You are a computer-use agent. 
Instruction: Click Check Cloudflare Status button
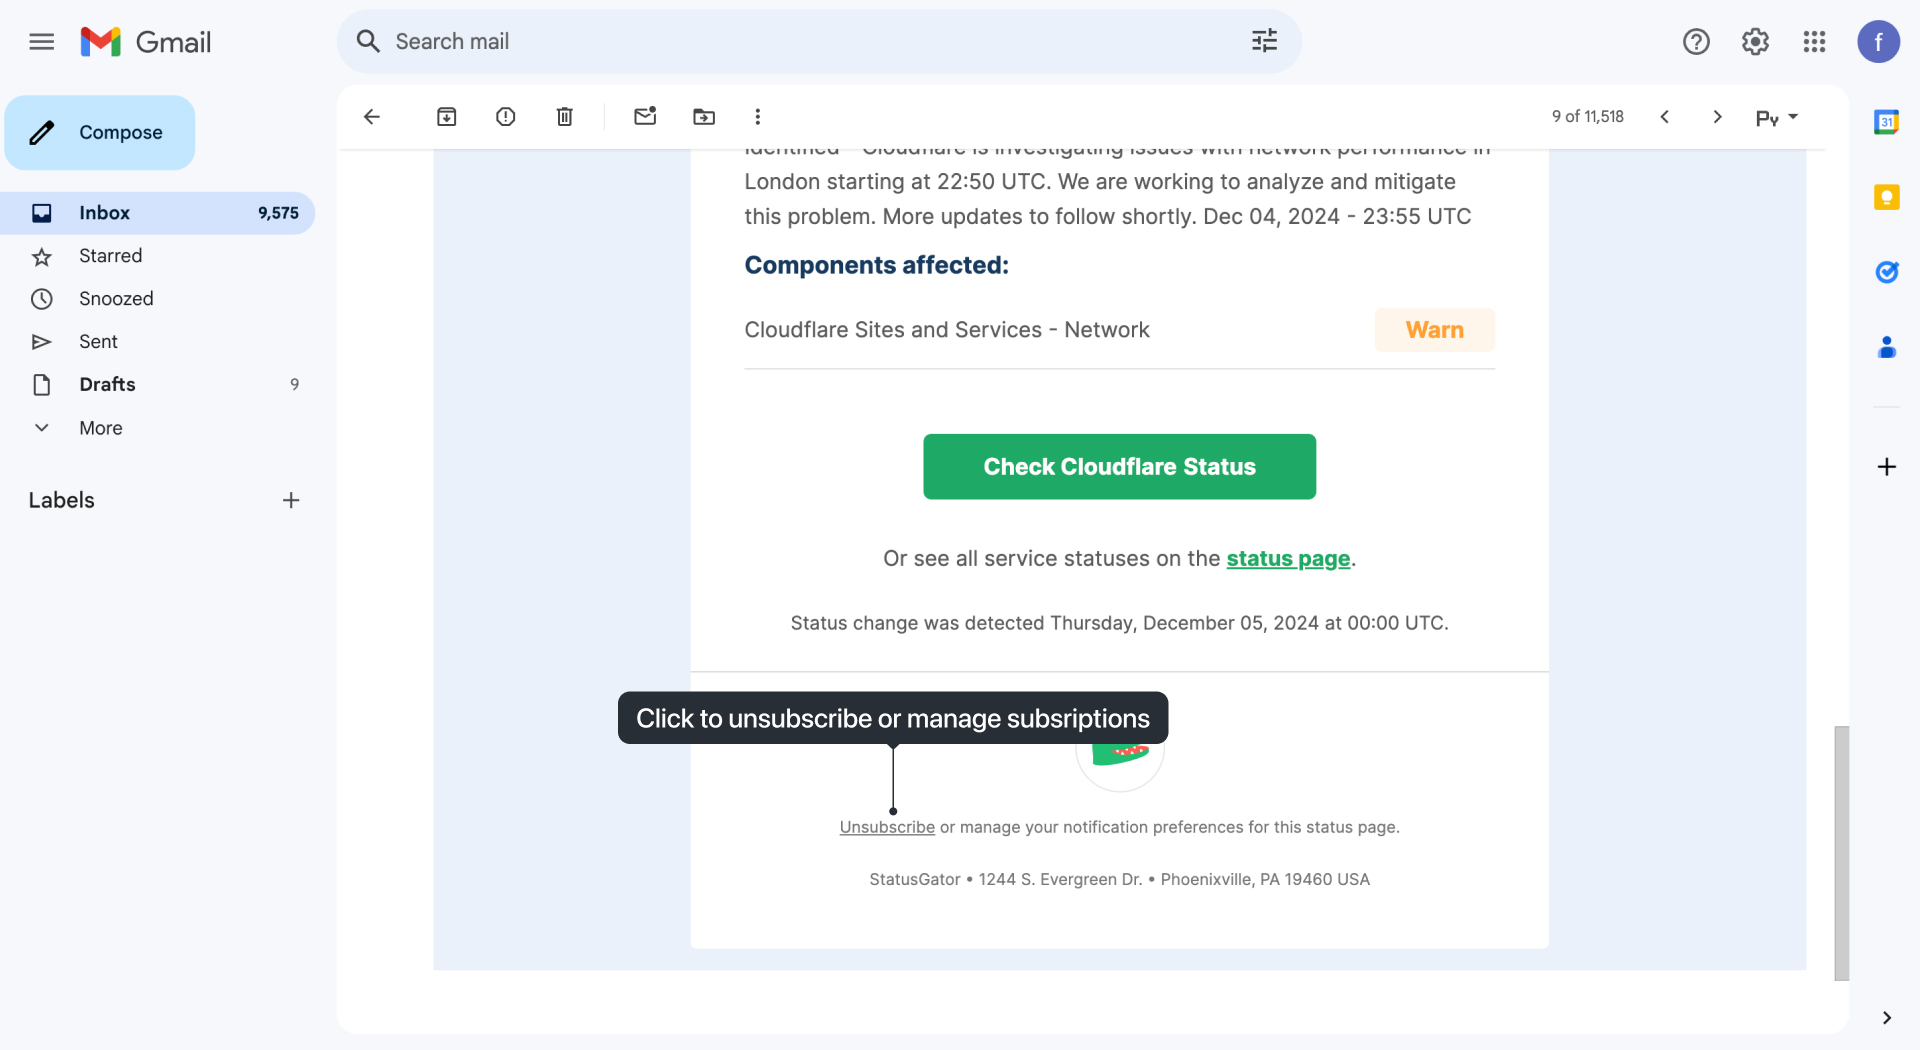pyautogui.click(x=1119, y=467)
